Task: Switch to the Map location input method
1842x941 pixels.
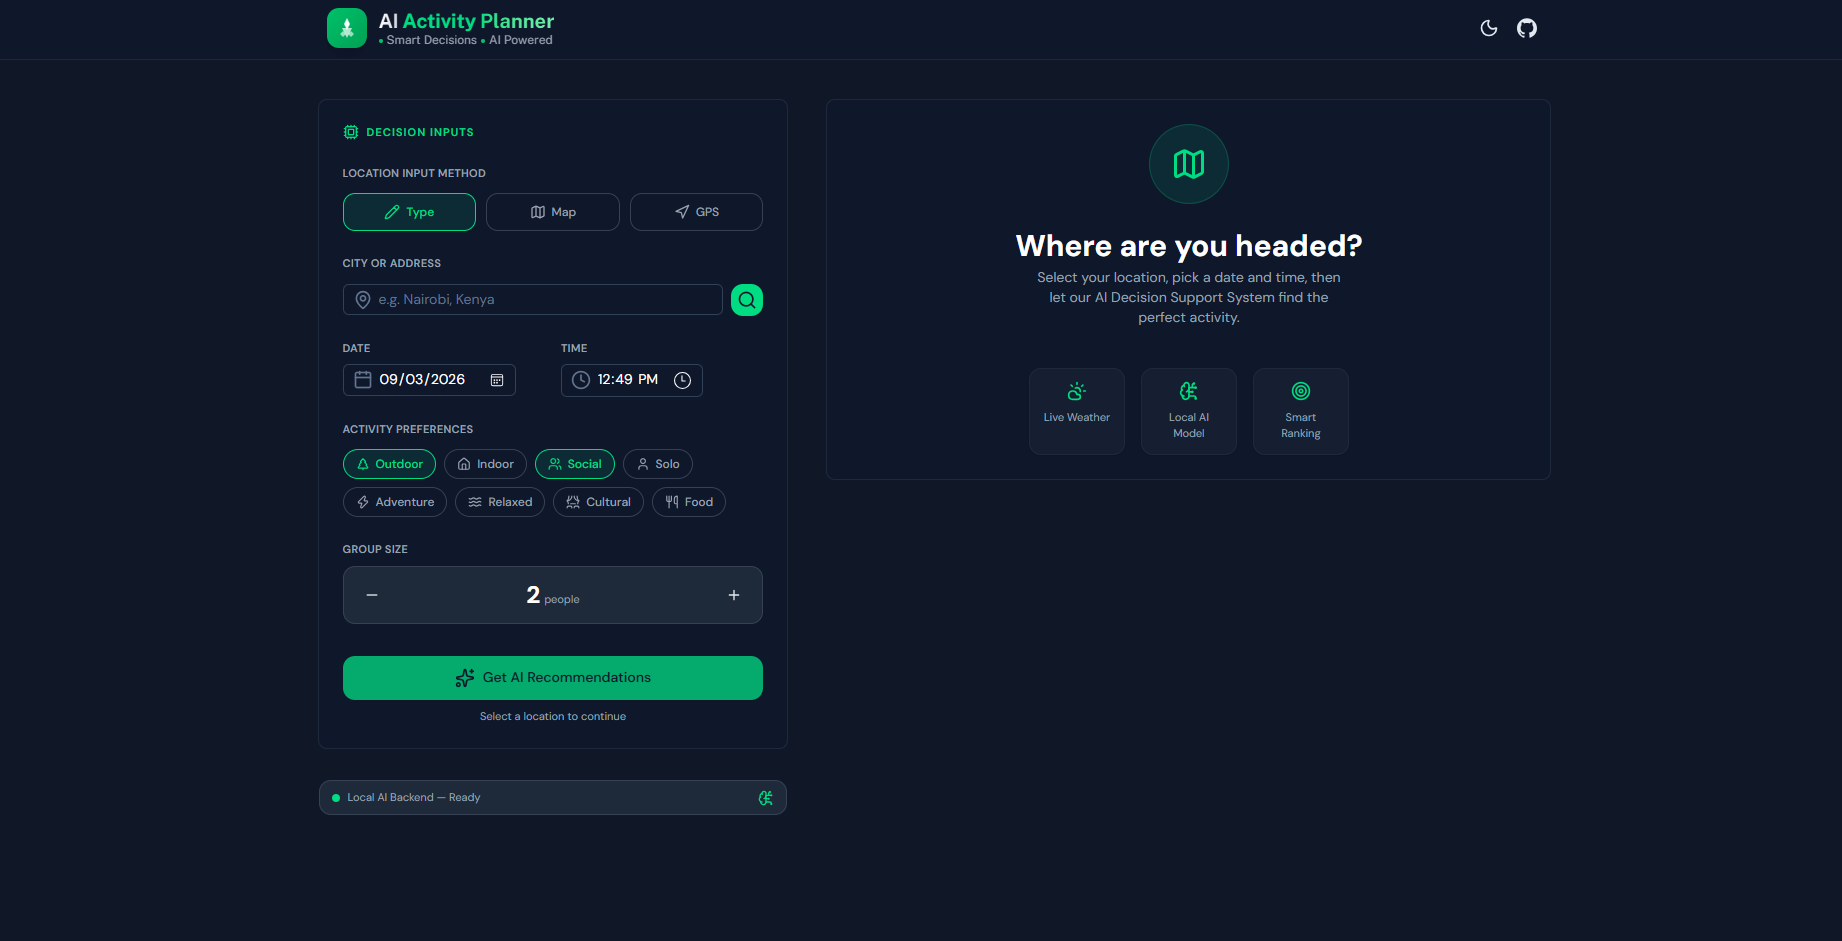Action: pyautogui.click(x=553, y=212)
